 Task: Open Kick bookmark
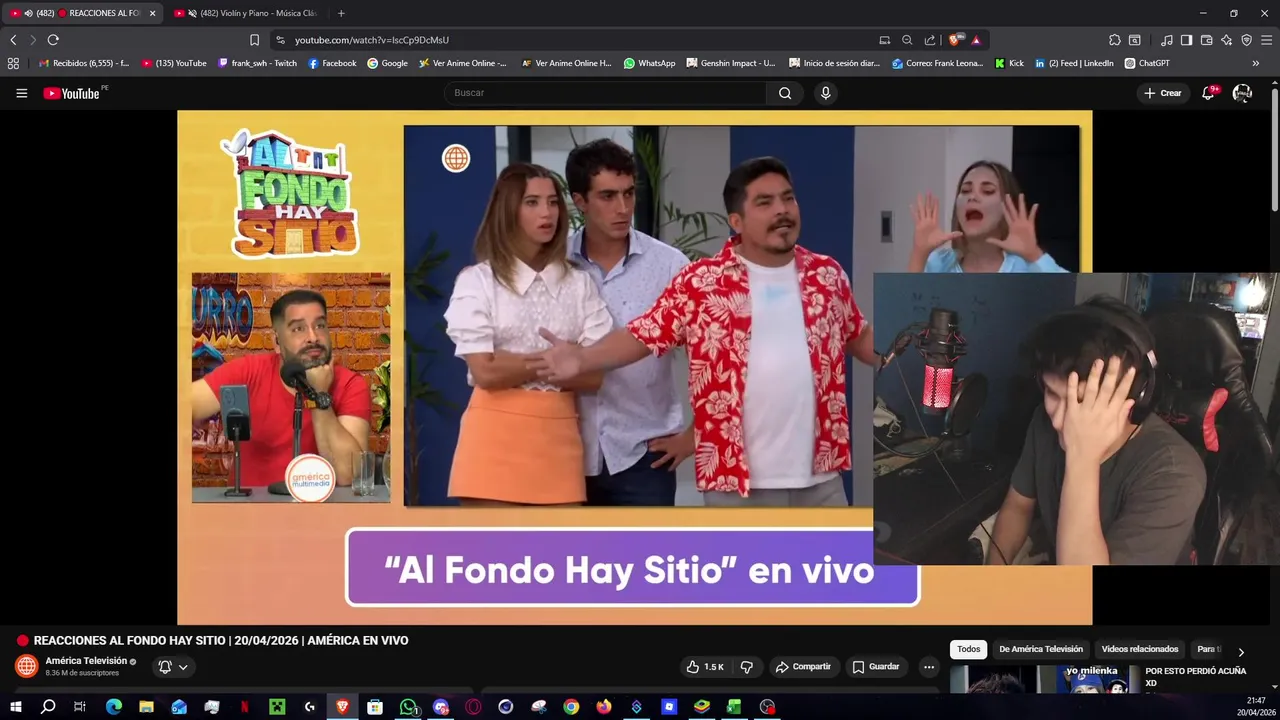pos(1009,63)
